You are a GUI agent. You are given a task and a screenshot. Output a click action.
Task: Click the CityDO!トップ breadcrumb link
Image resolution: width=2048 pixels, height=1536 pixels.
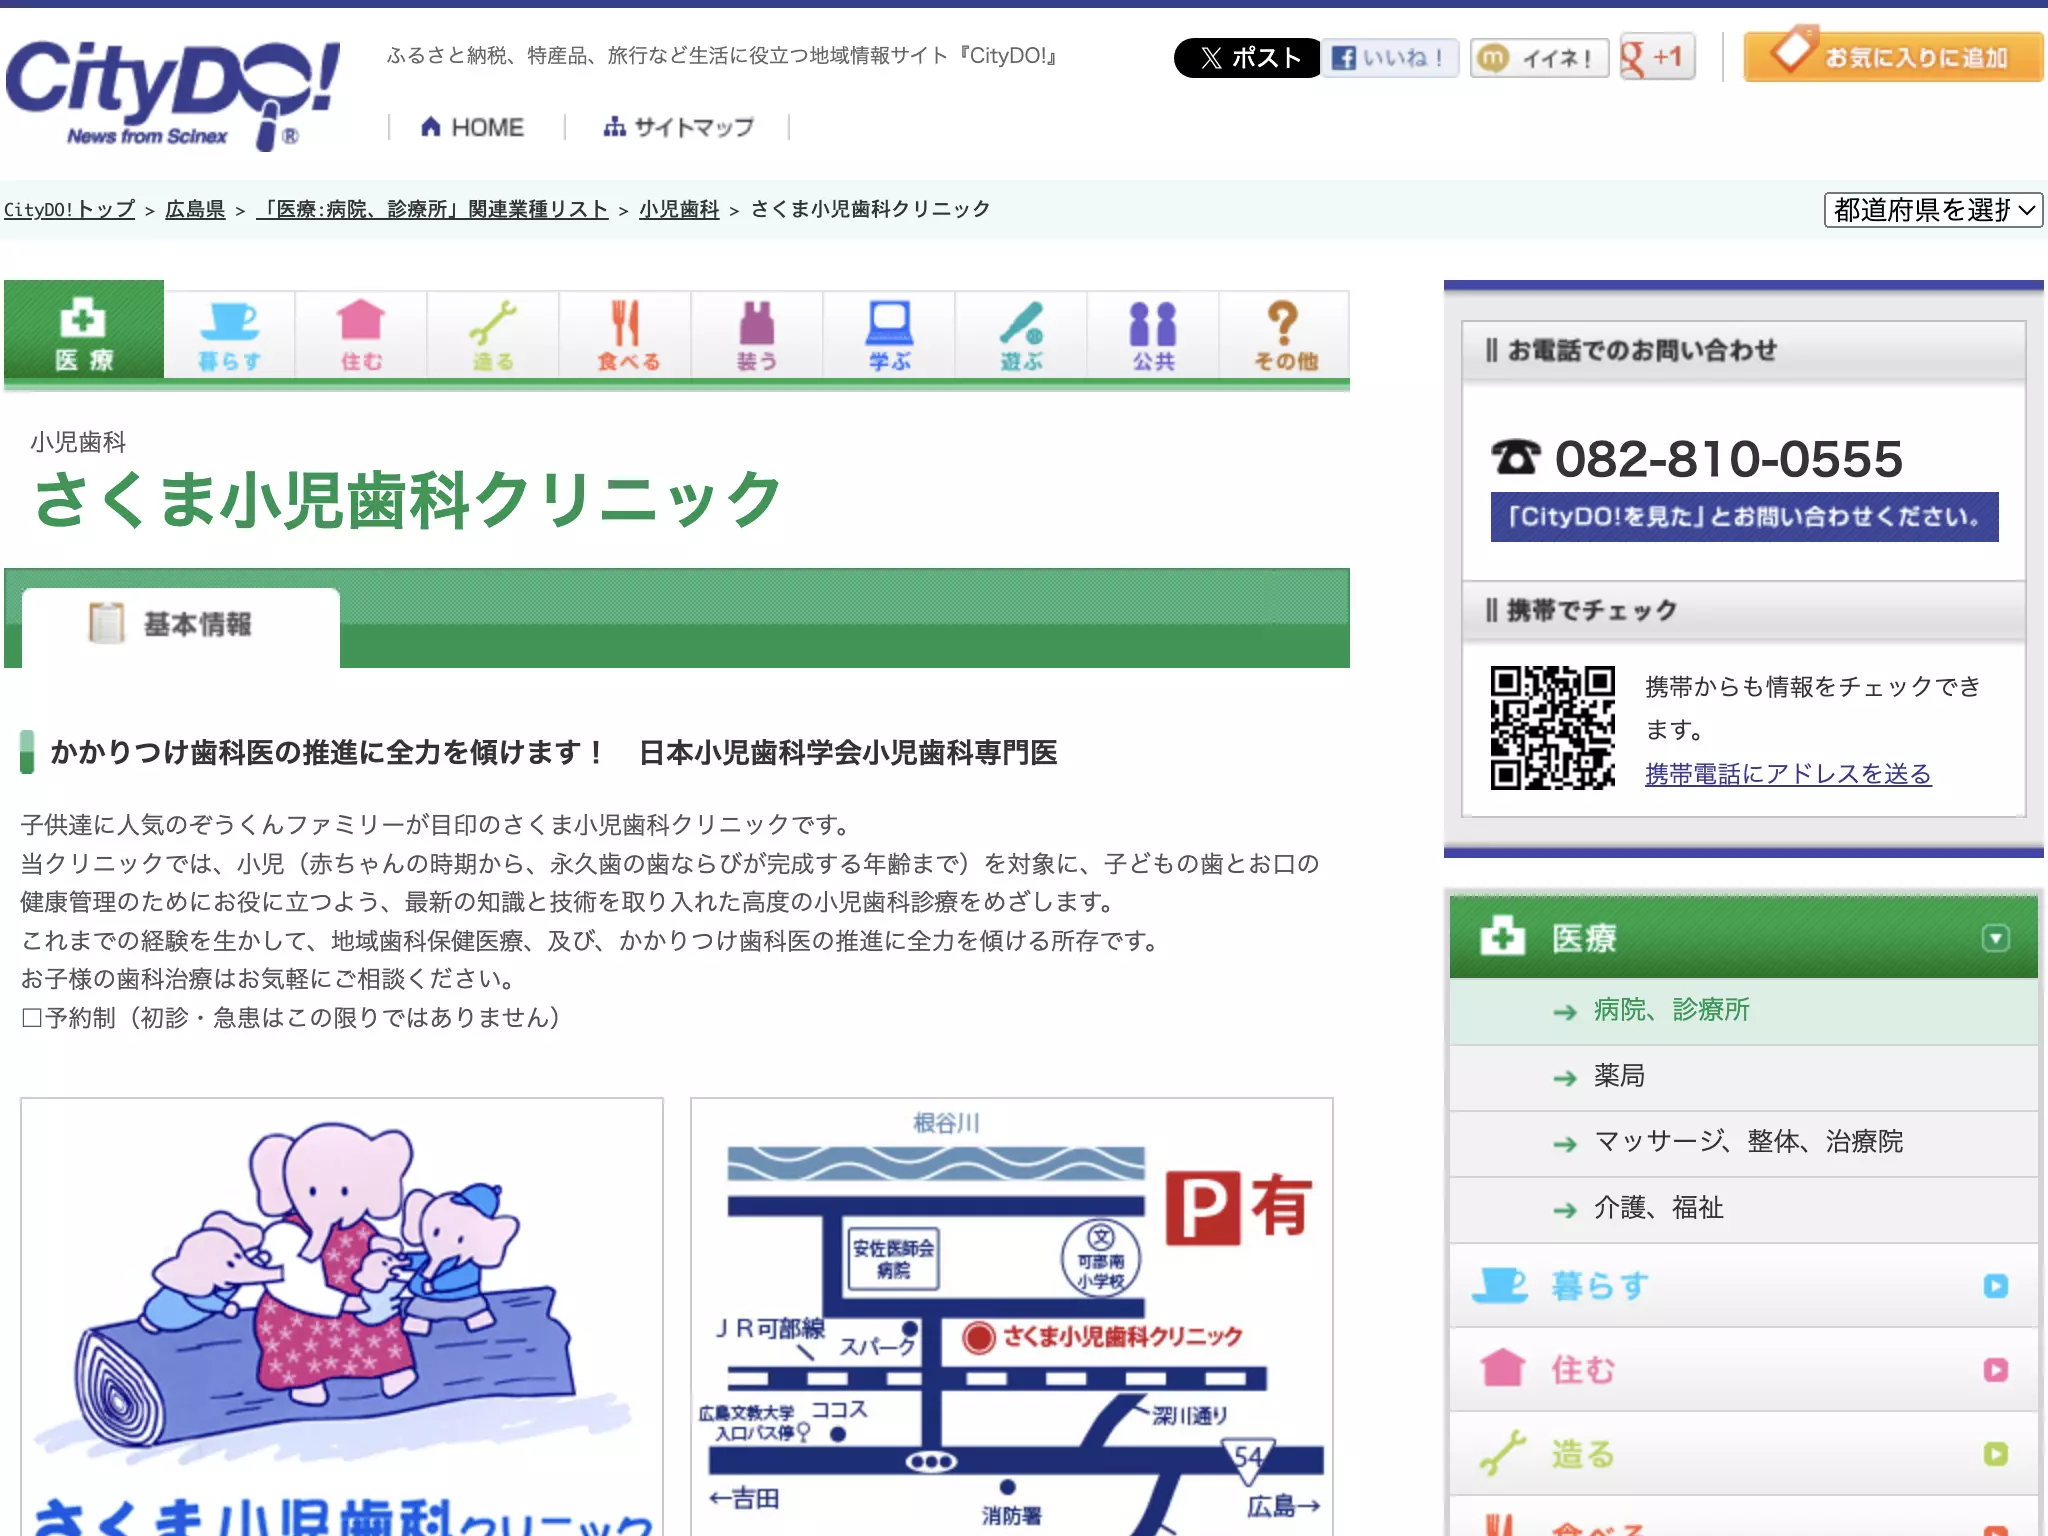point(70,210)
